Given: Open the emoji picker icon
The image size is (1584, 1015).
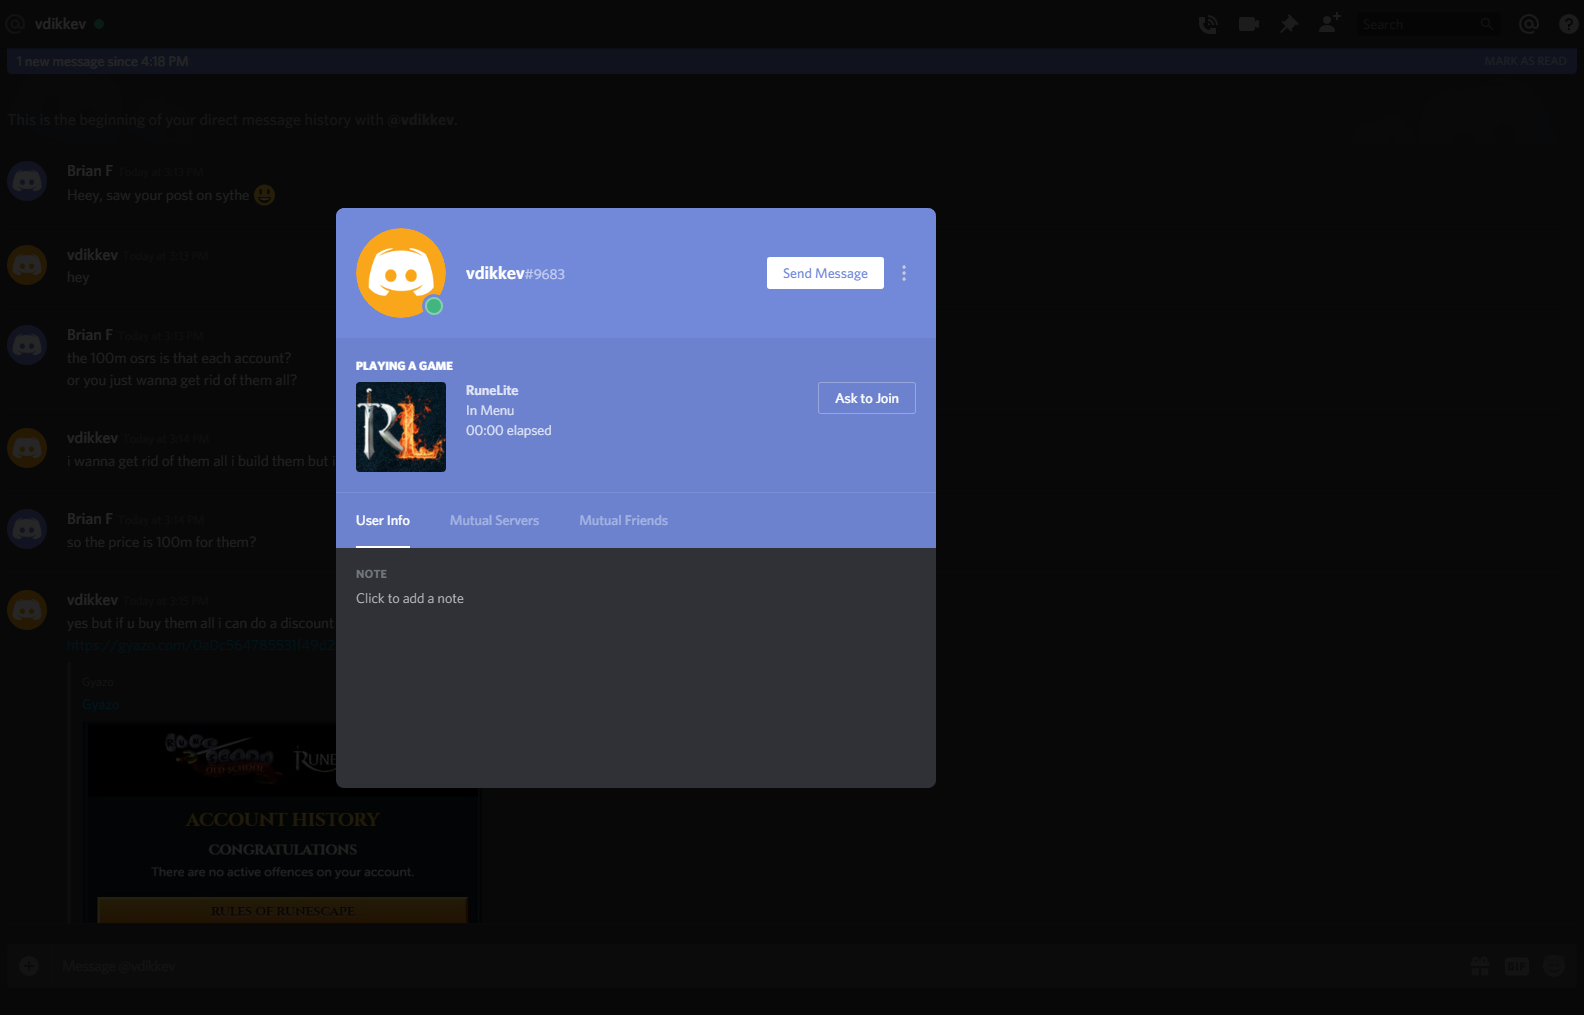Looking at the screenshot, I should tap(1554, 965).
